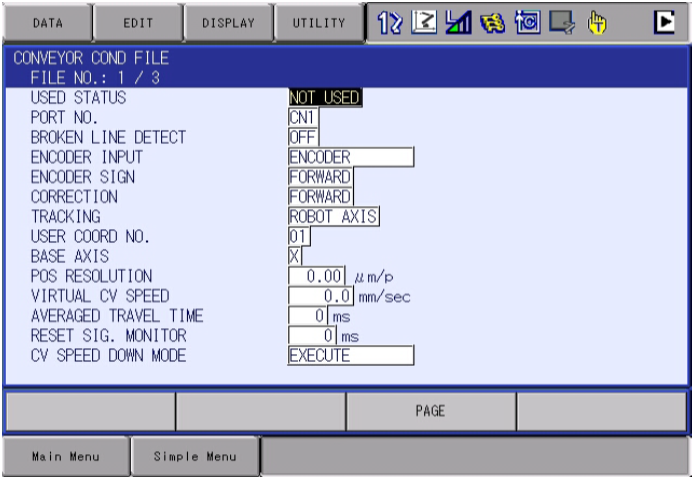692x477 pixels.
Task: Open the ENCODER INPUT selection box
Action: 350,157
